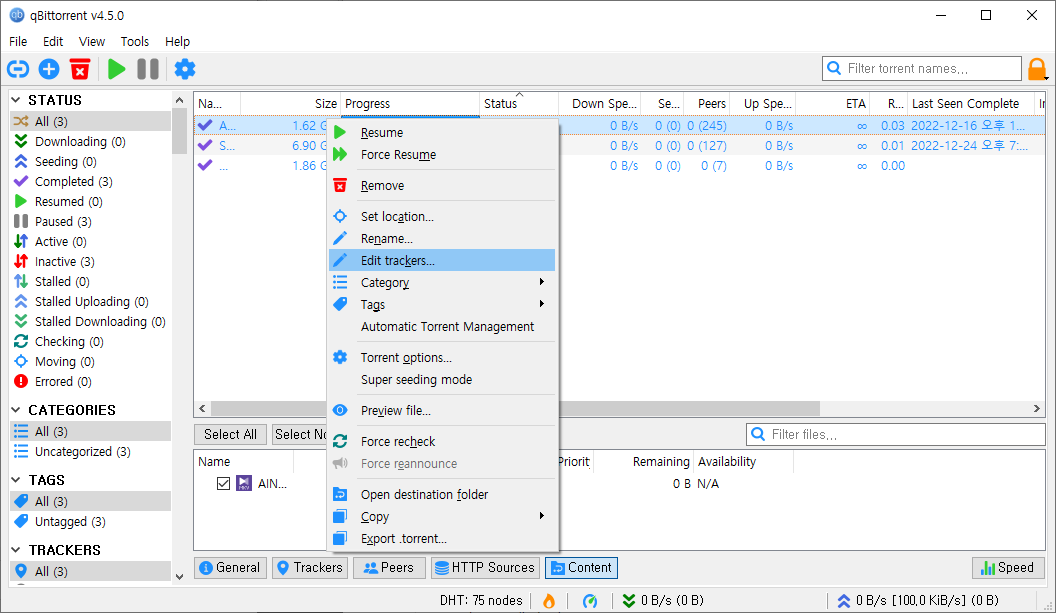Screen dimensions: 1056x613
Task: Click the Add torrent file plus icon
Action: [49, 69]
